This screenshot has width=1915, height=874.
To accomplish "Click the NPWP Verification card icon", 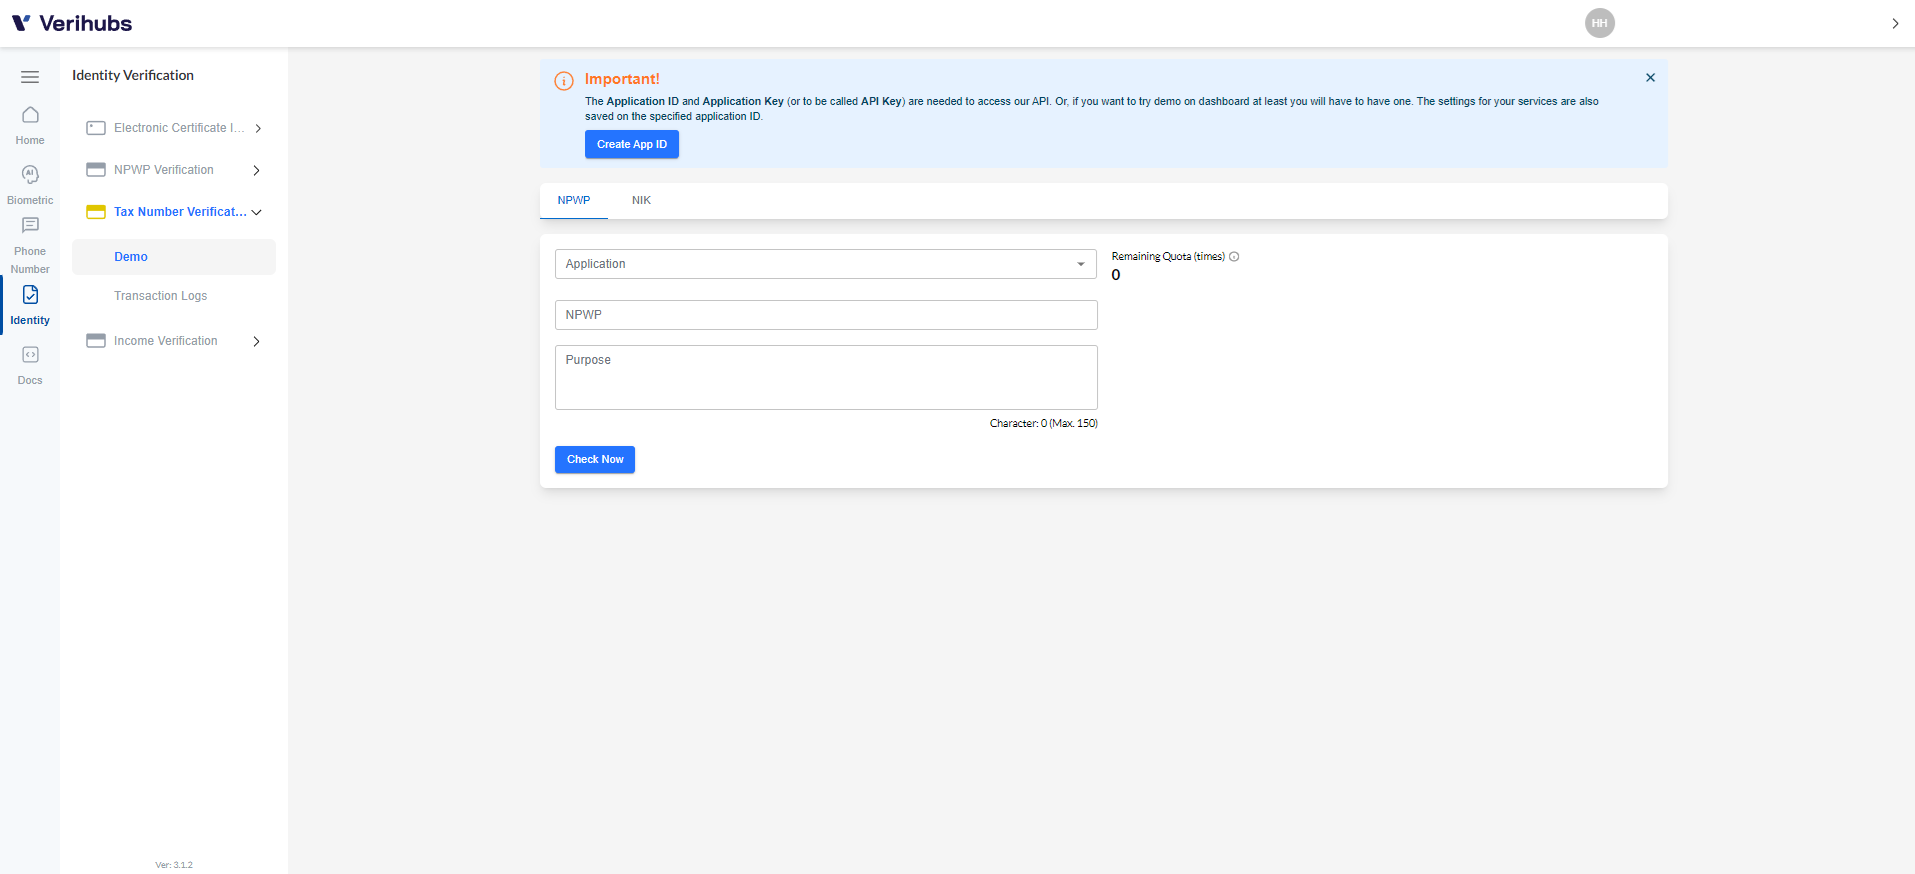I will click(x=96, y=170).
